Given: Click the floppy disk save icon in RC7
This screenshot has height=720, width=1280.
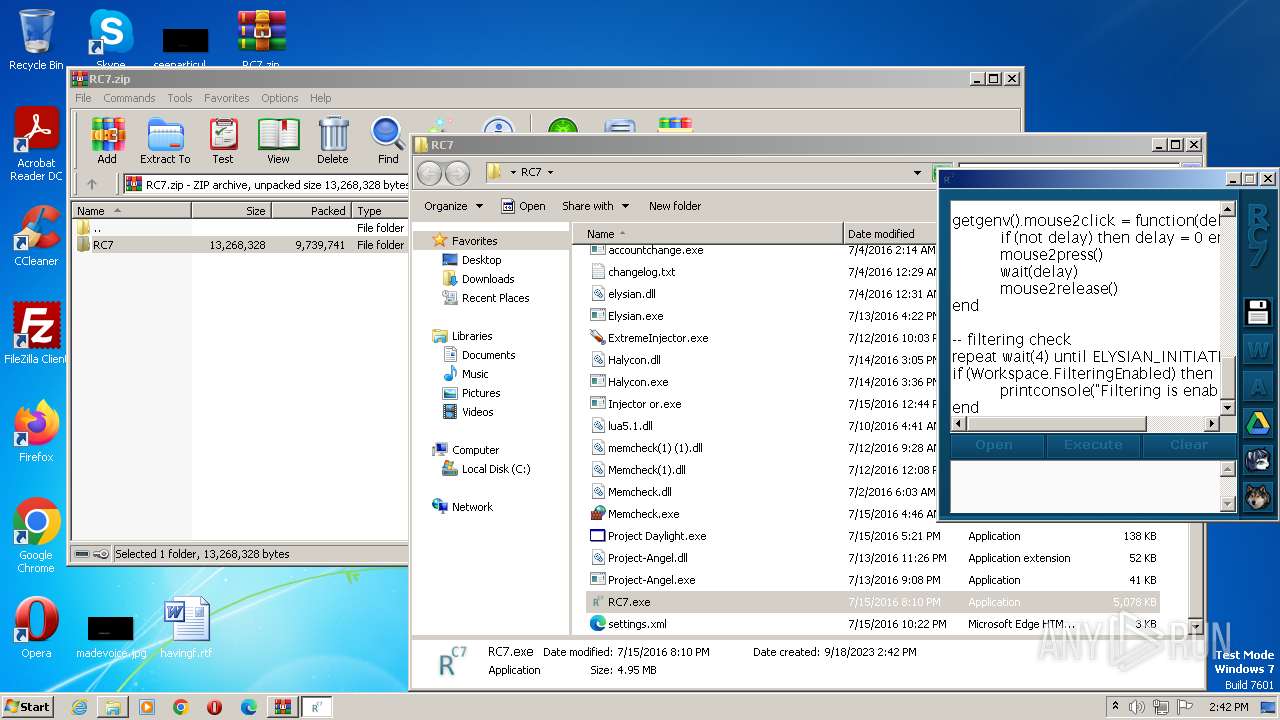Looking at the screenshot, I should click(1257, 312).
